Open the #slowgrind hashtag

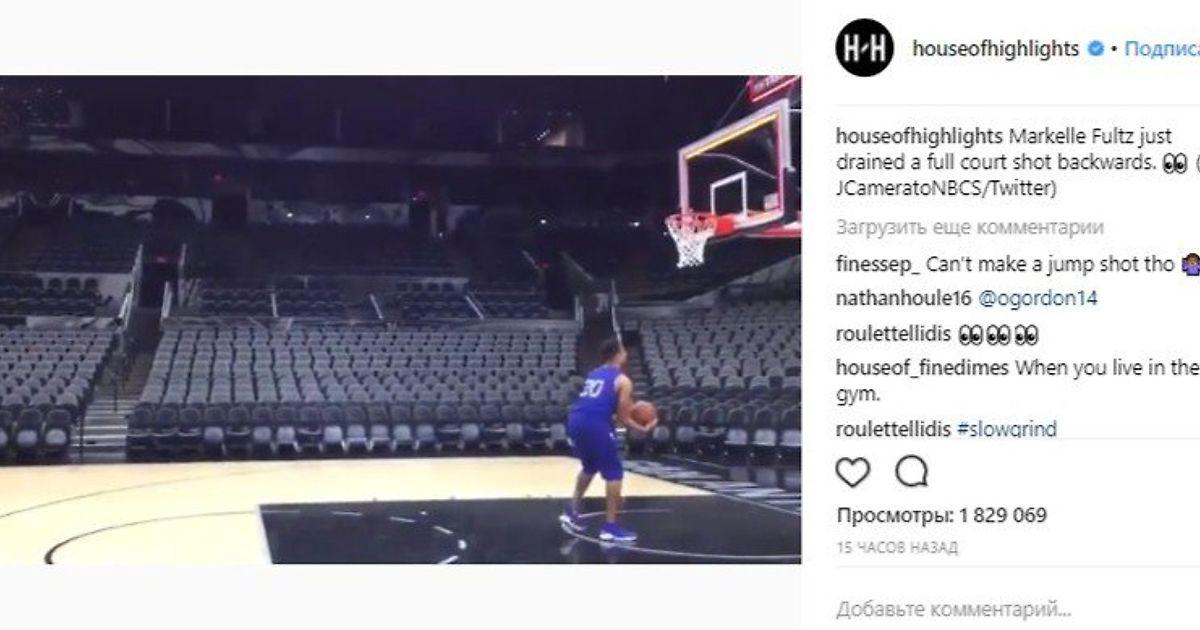pyautogui.click(x=1007, y=429)
